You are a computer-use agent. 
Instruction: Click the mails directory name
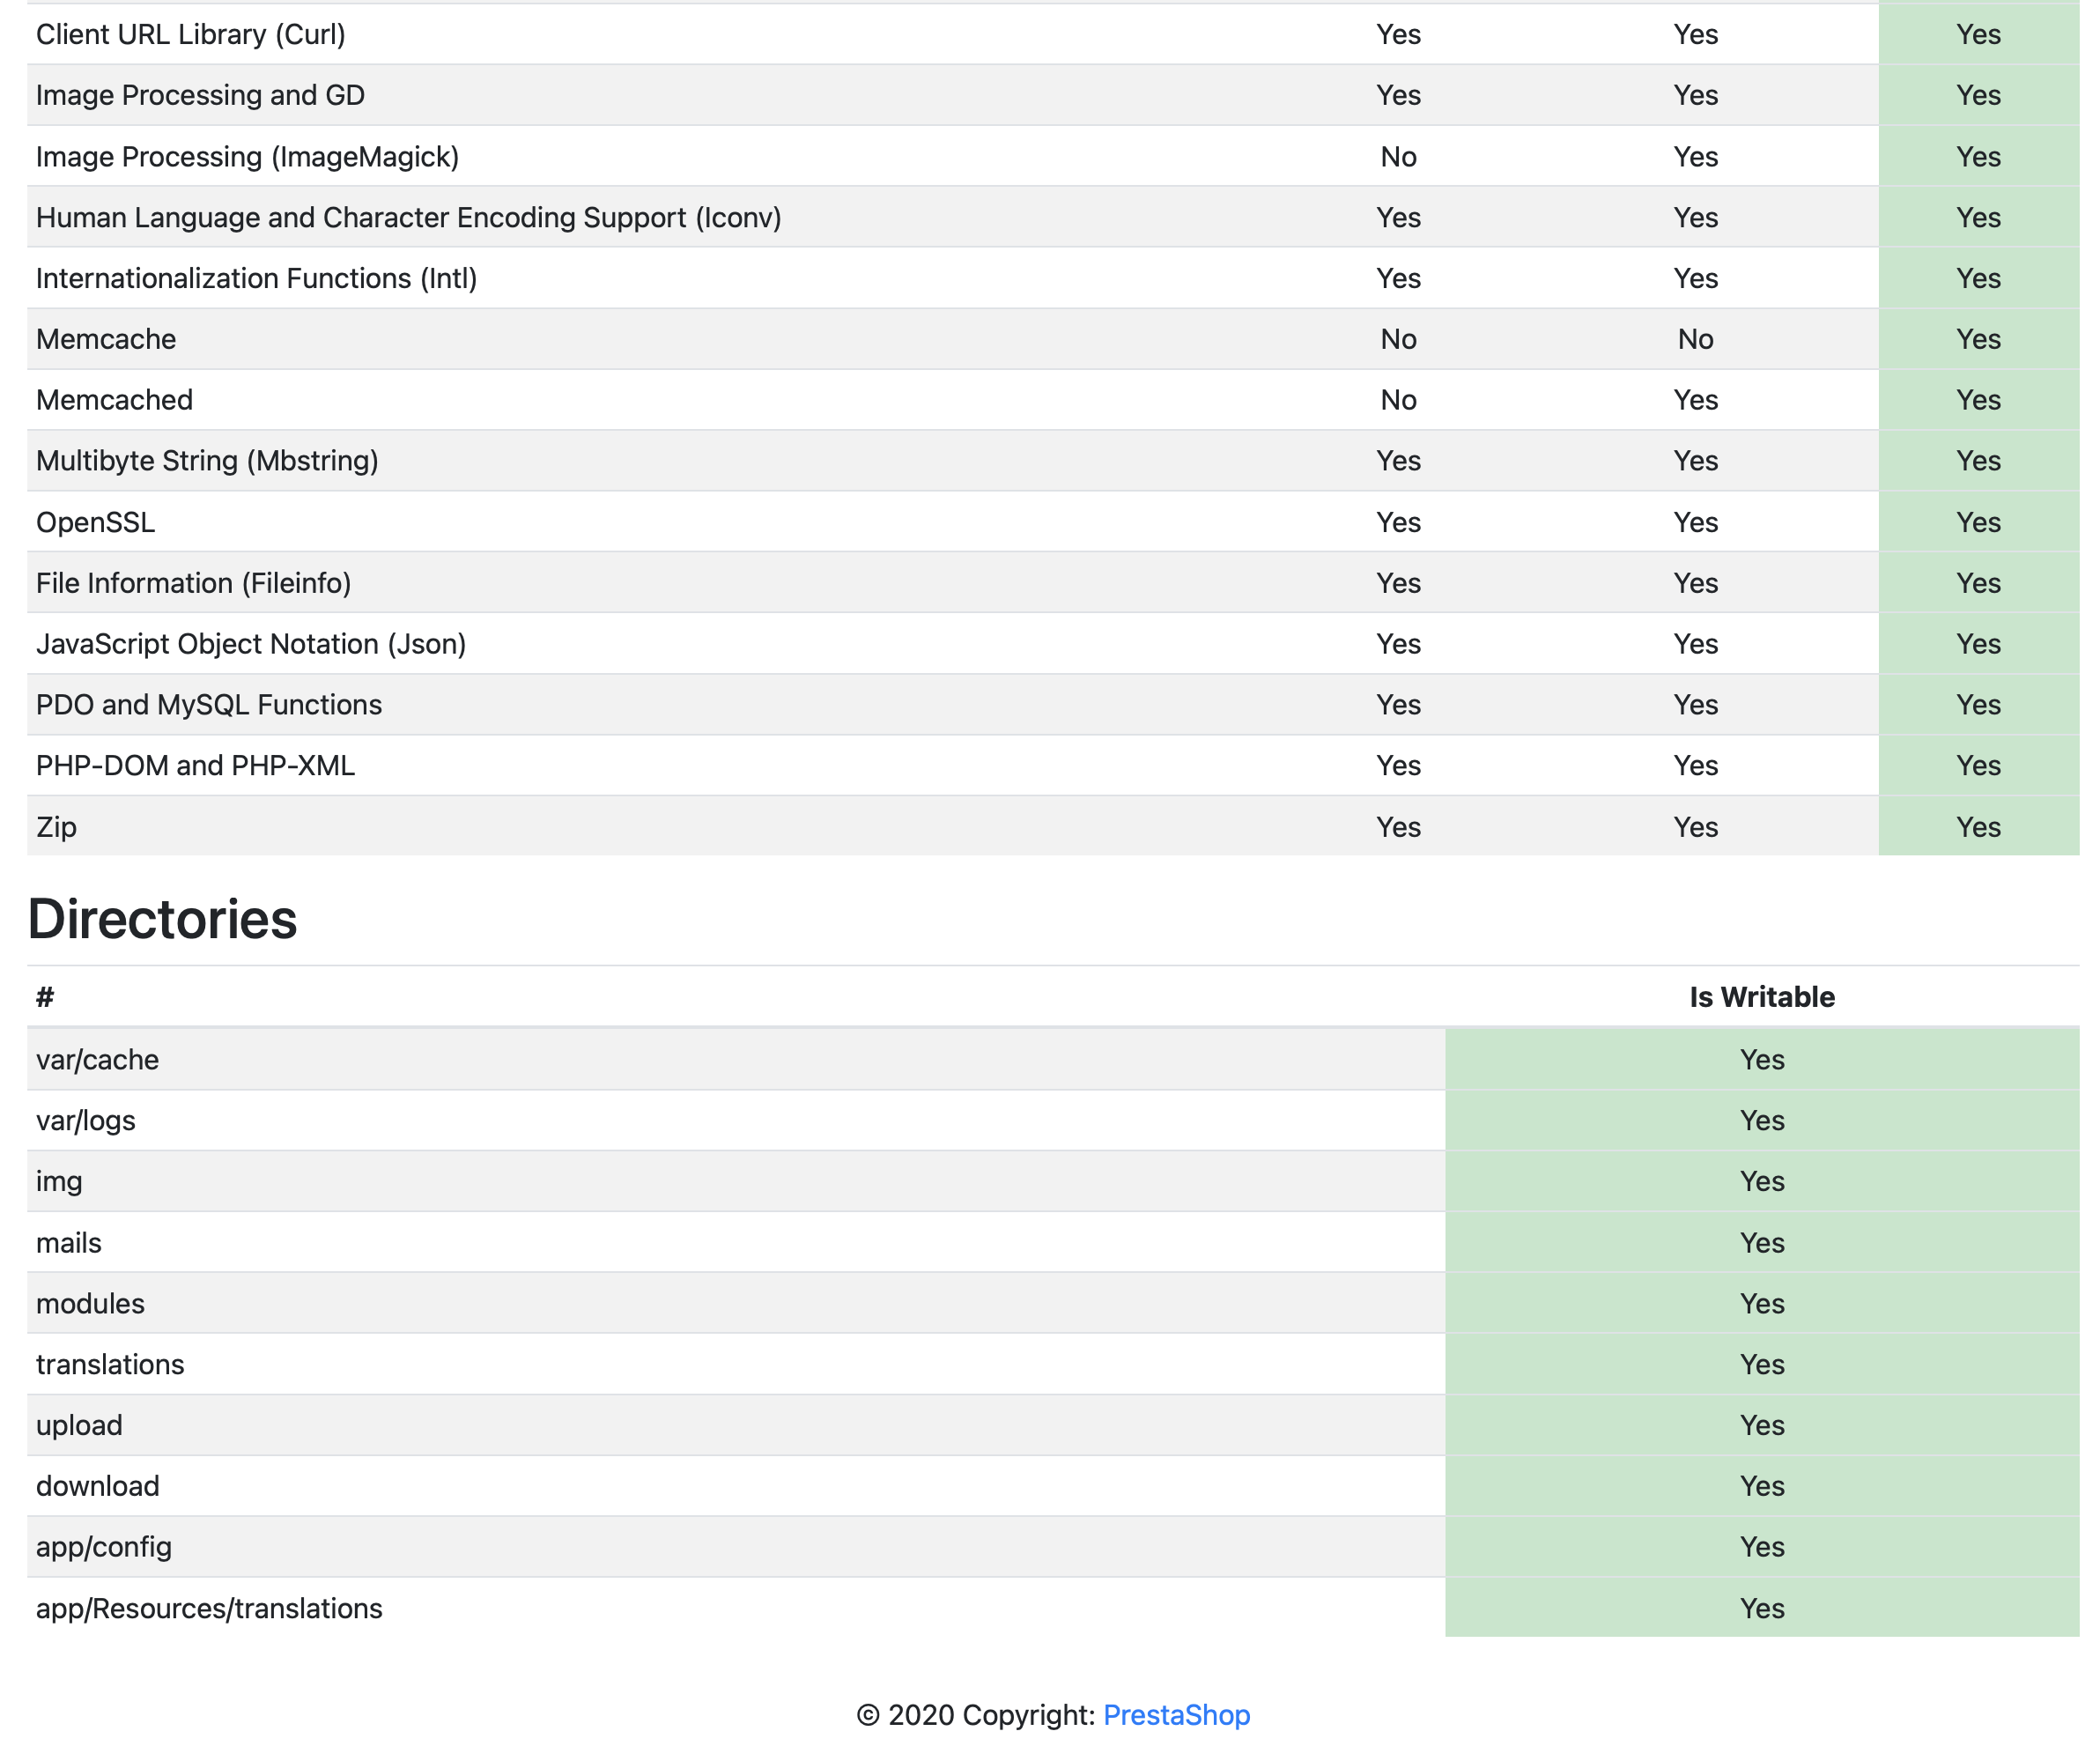(x=69, y=1242)
